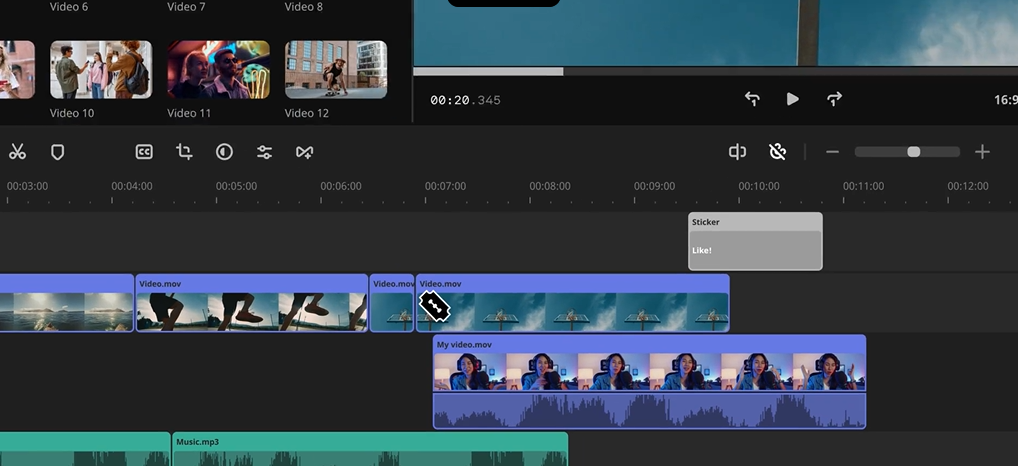Step back one frame
This screenshot has width=1018, height=466.
click(x=752, y=99)
